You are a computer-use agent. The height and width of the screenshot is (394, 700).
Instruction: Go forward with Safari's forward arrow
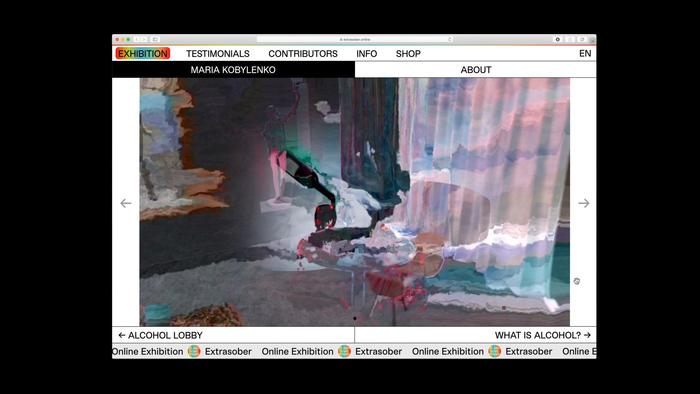coord(144,39)
